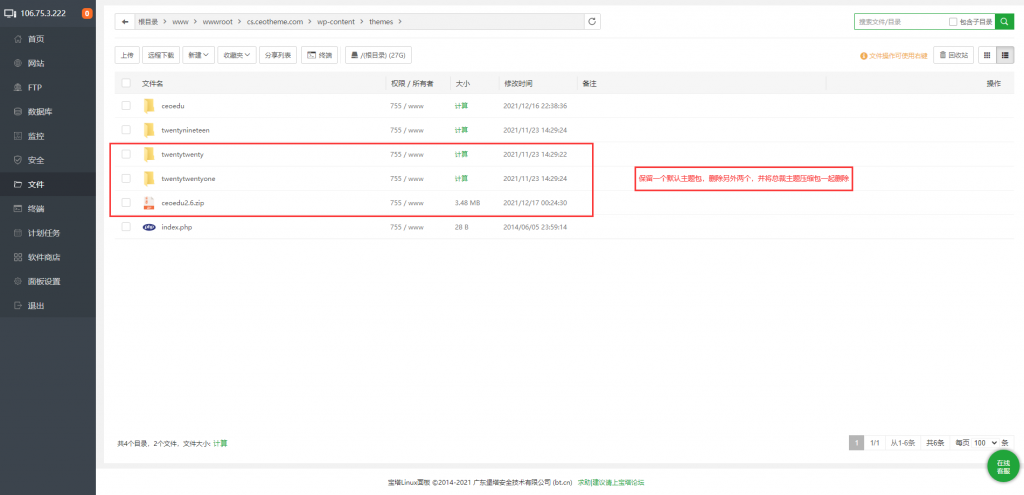
Task: Click the back arrow in path bar
Action: pos(124,21)
